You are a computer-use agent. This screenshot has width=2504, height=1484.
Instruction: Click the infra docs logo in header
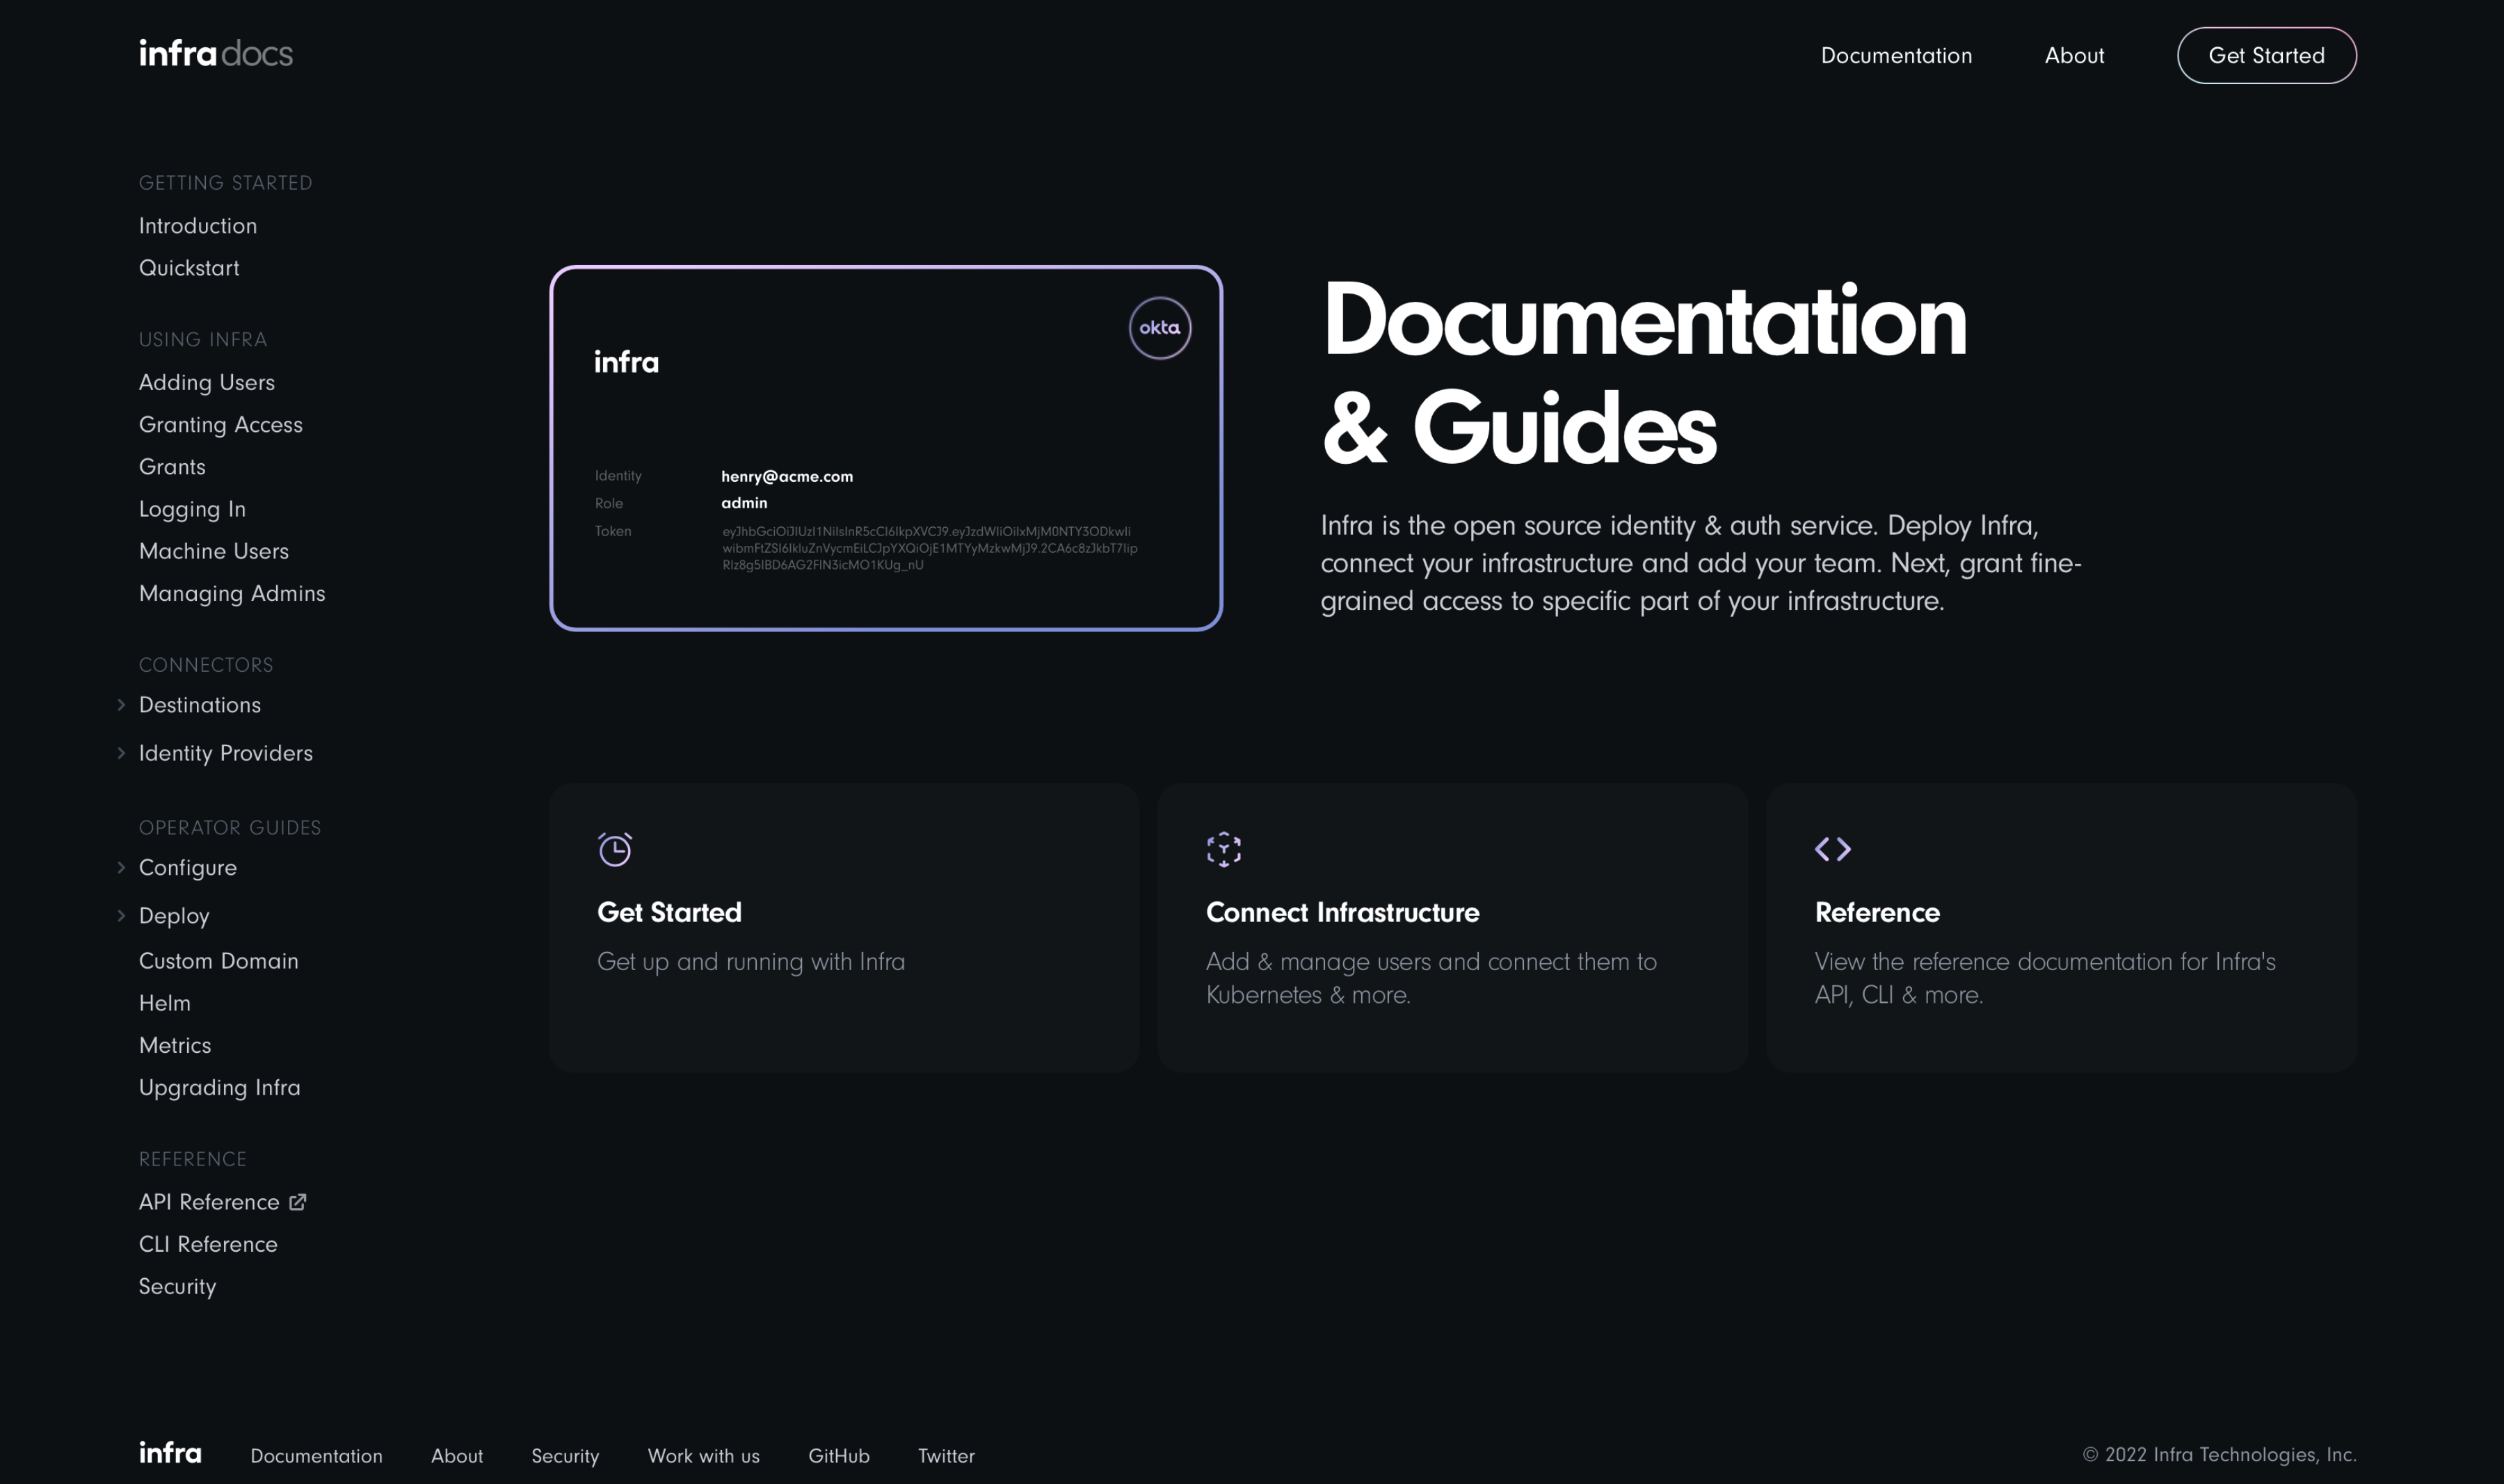pyautogui.click(x=216, y=53)
